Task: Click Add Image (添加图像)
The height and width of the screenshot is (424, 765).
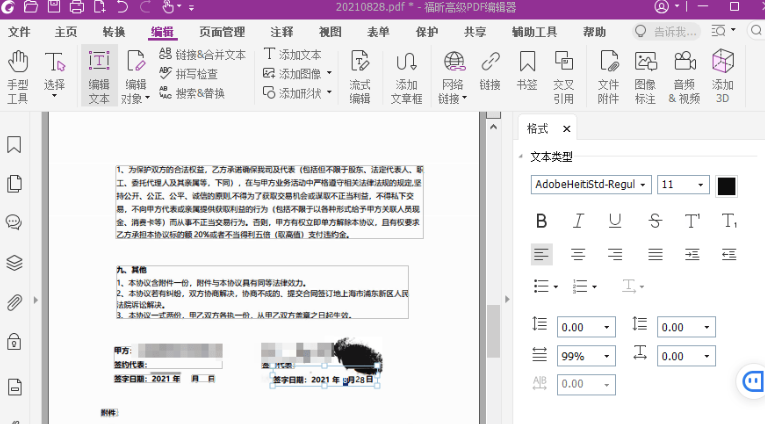Action: pyautogui.click(x=292, y=74)
